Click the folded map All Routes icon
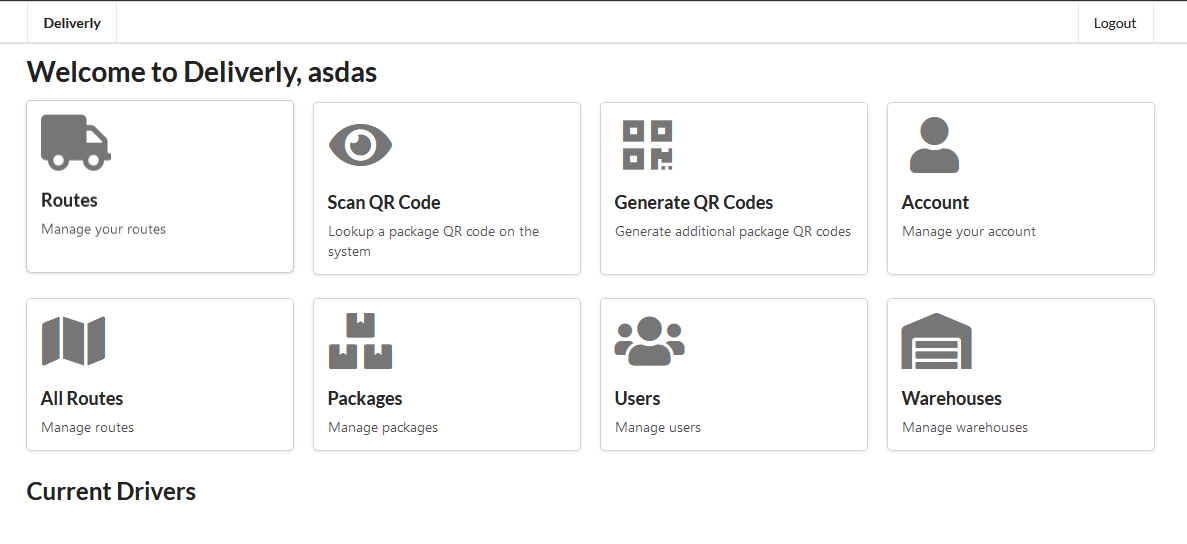Image resolution: width=1187 pixels, height=544 pixels. (73, 341)
